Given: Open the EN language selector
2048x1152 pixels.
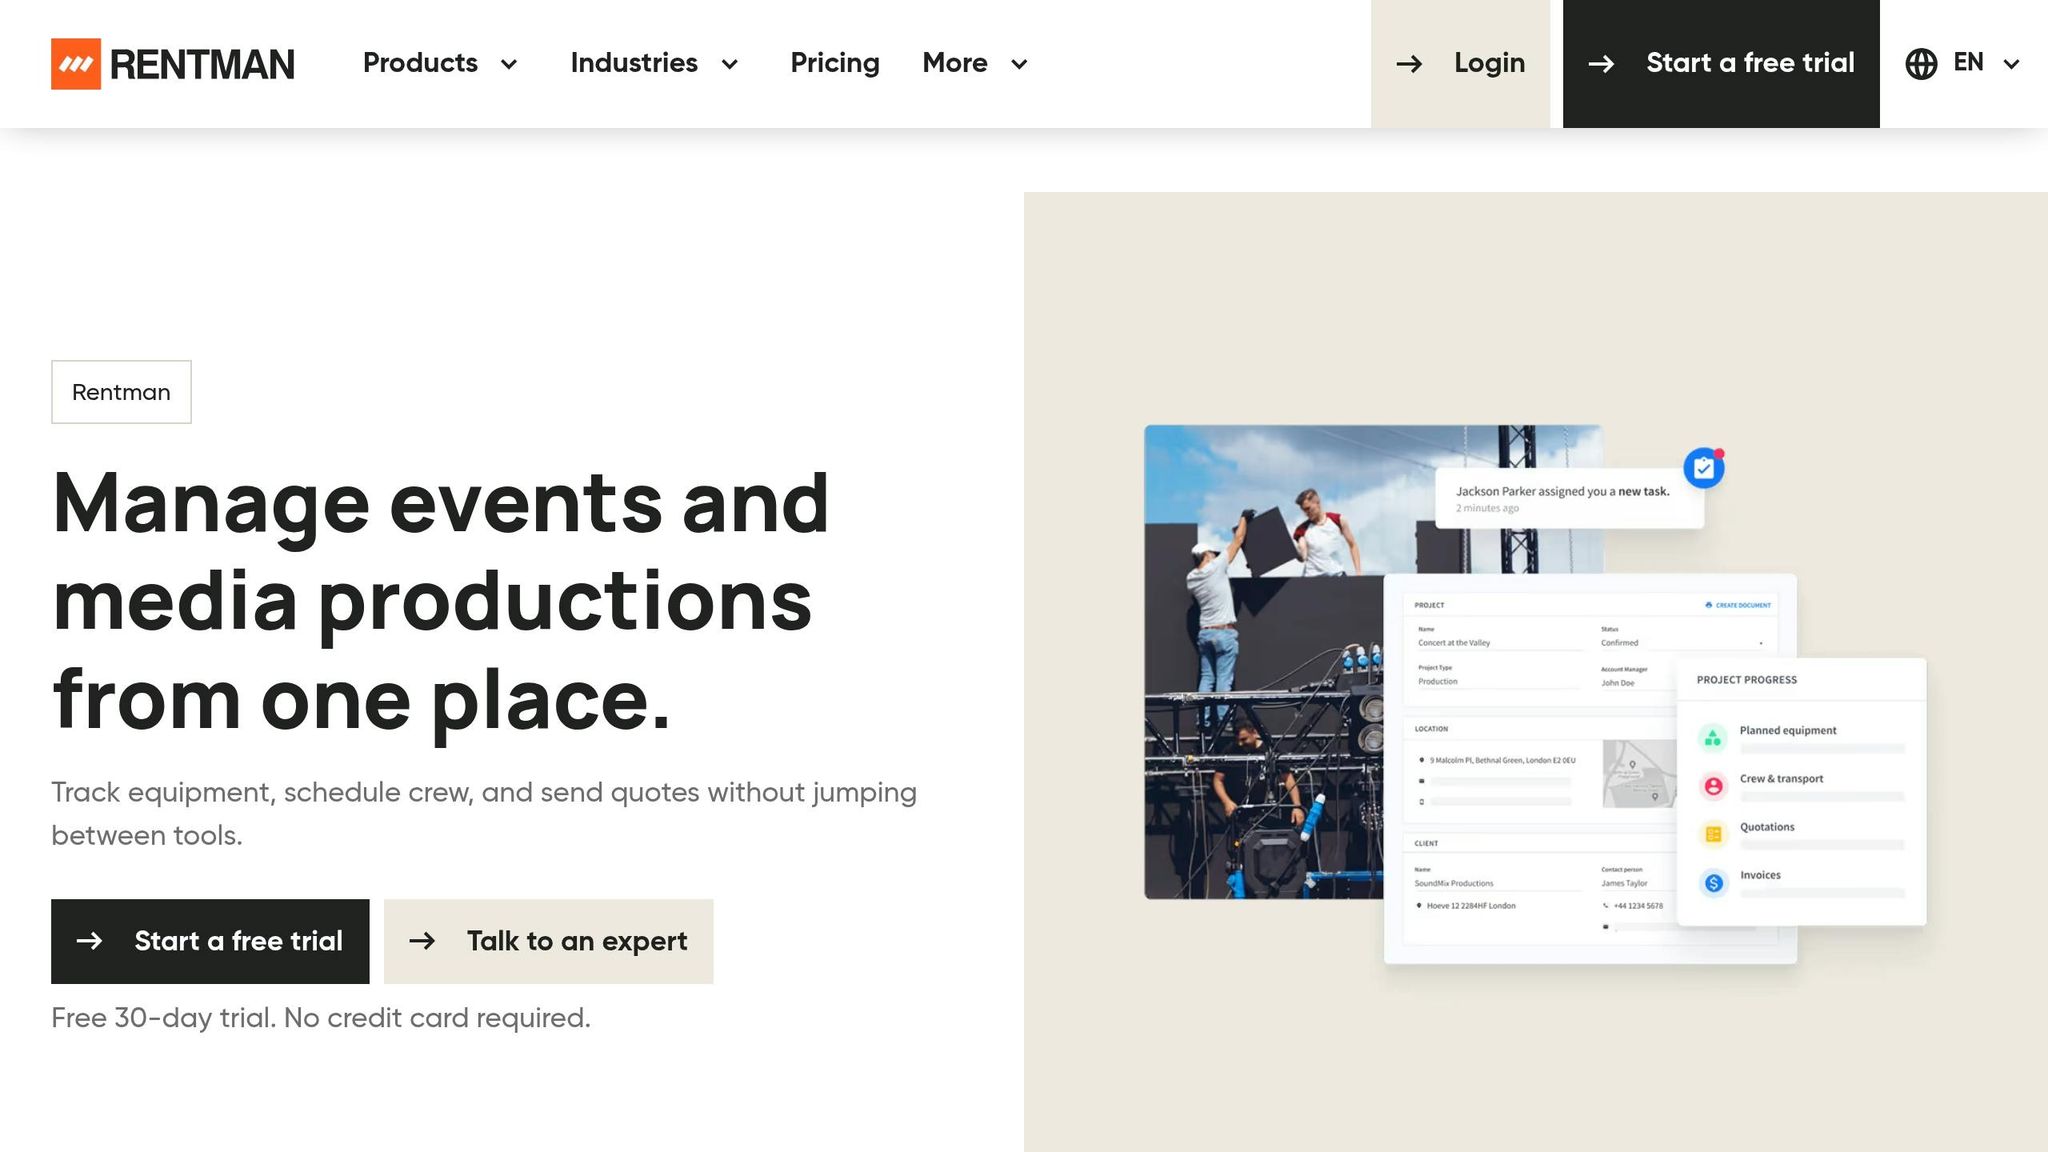Looking at the screenshot, I should 1963,63.
